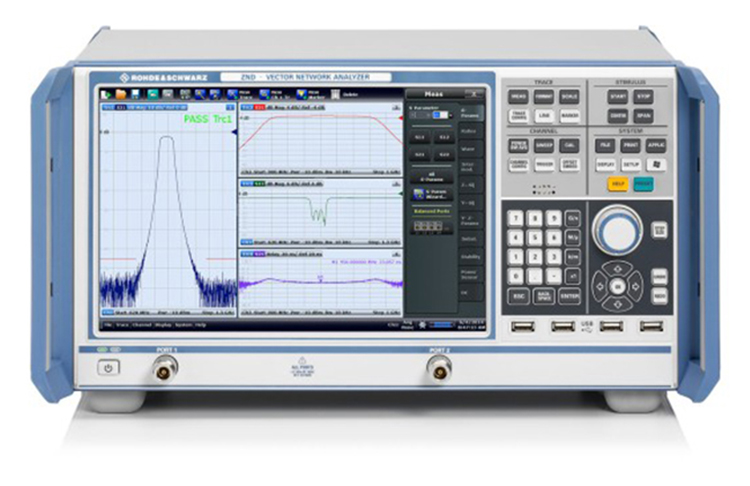Hit the MEAS hardkey
The image size is (750, 486).
518,97
